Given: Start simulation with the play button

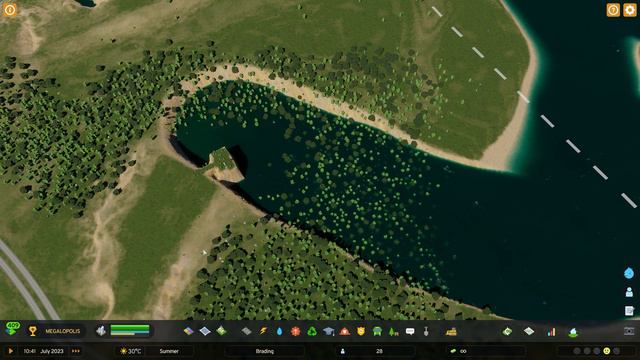Looking at the screenshot, I should [x=11, y=351].
